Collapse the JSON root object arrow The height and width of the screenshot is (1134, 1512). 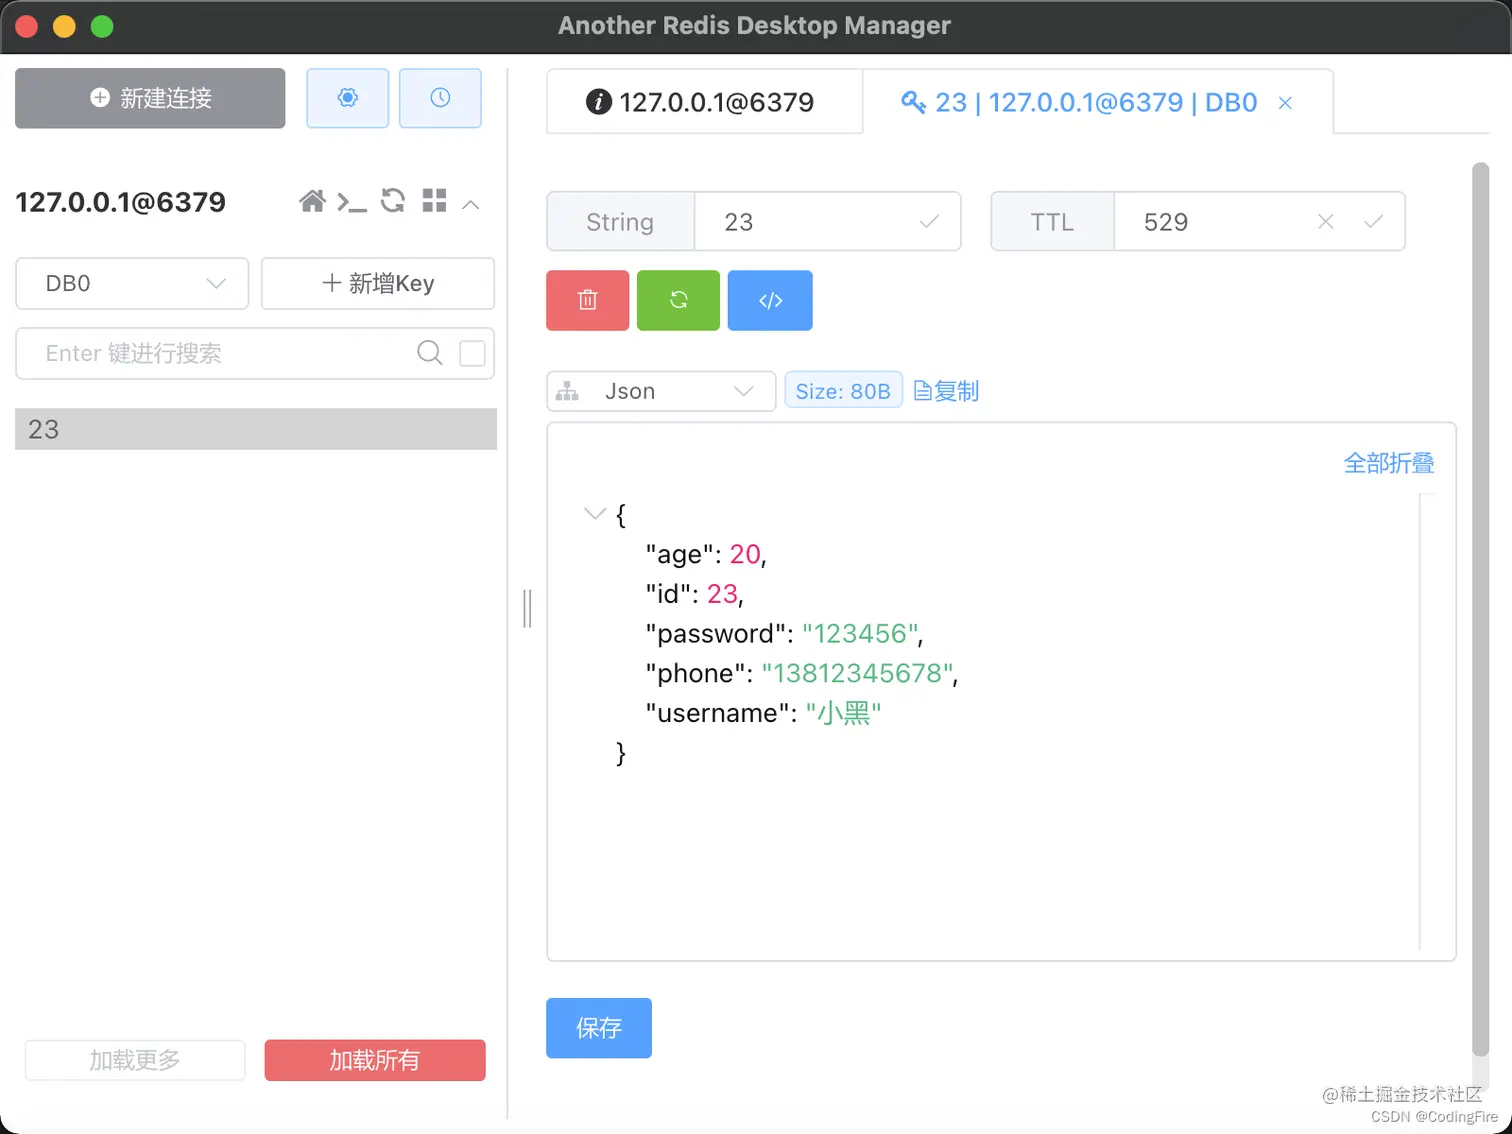coord(595,514)
